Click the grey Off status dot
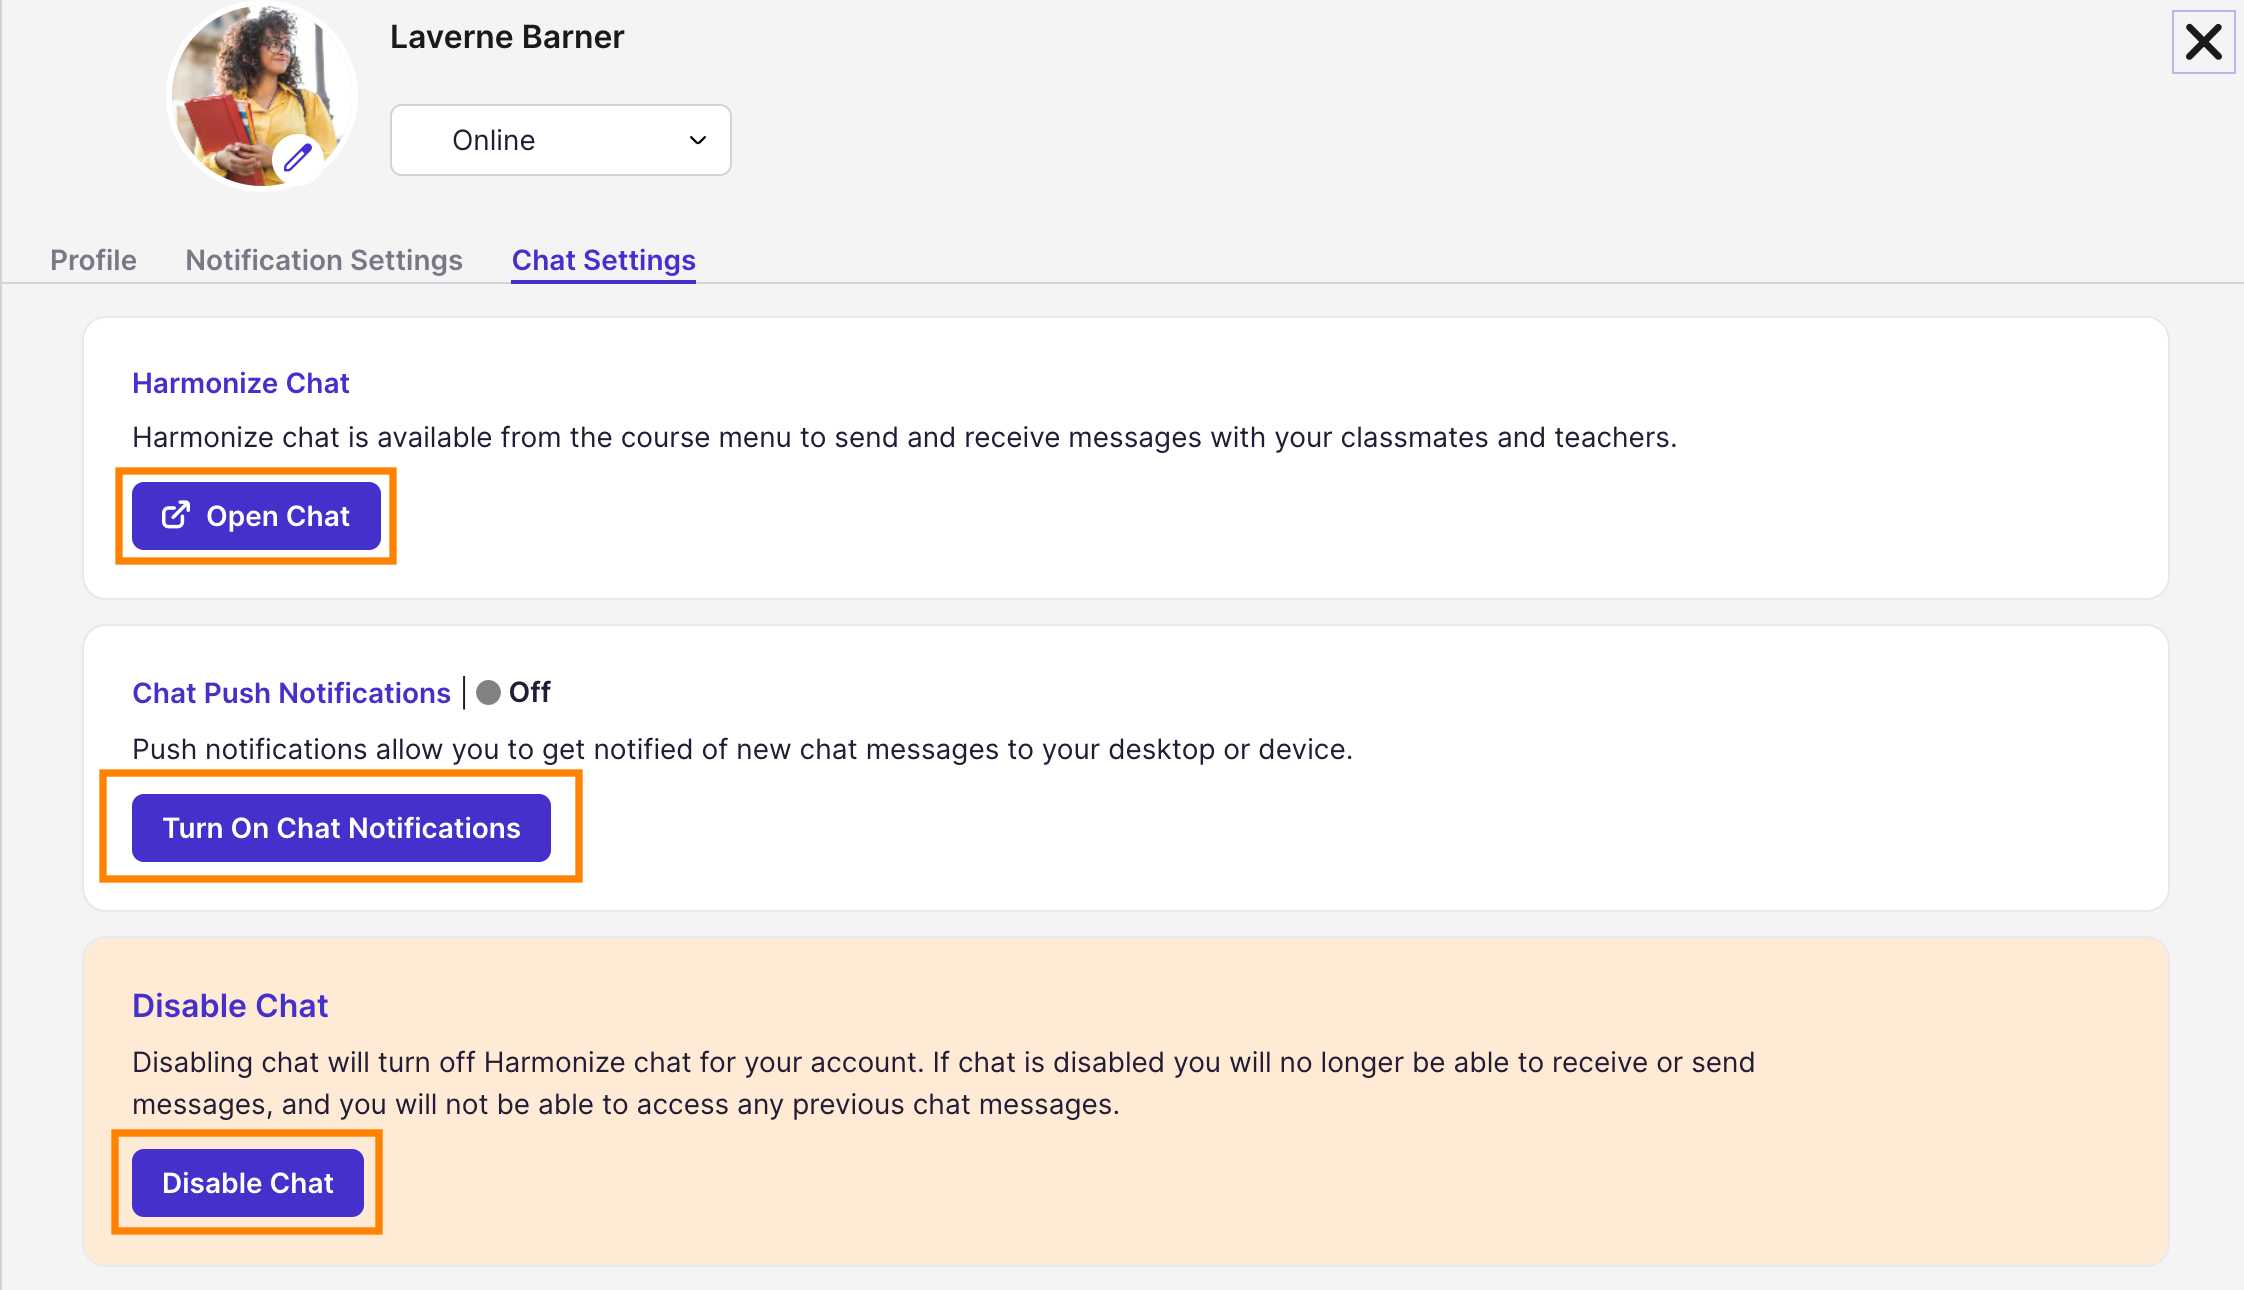The height and width of the screenshot is (1290, 2244). [488, 693]
